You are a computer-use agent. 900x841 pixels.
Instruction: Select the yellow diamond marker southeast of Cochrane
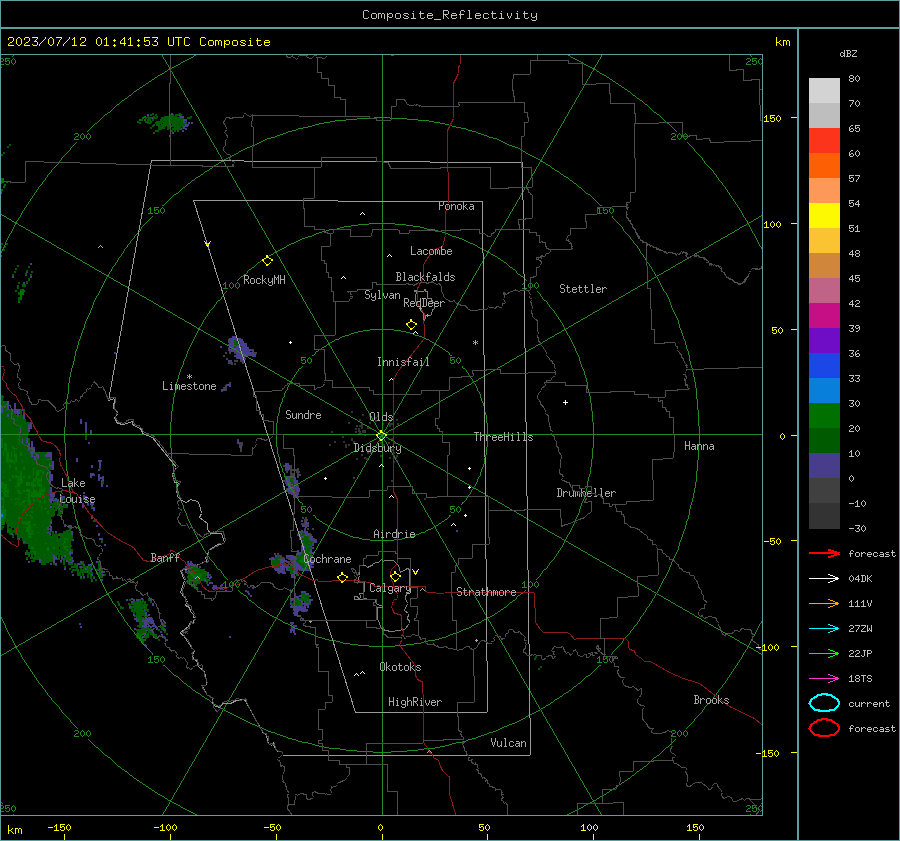[x=342, y=577]
